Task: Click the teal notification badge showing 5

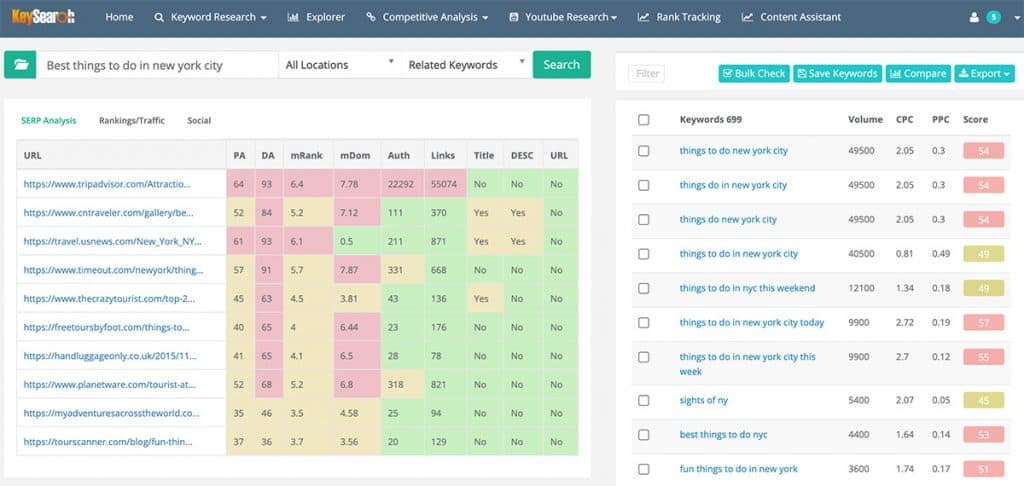Action: click(x=993, y=18)
